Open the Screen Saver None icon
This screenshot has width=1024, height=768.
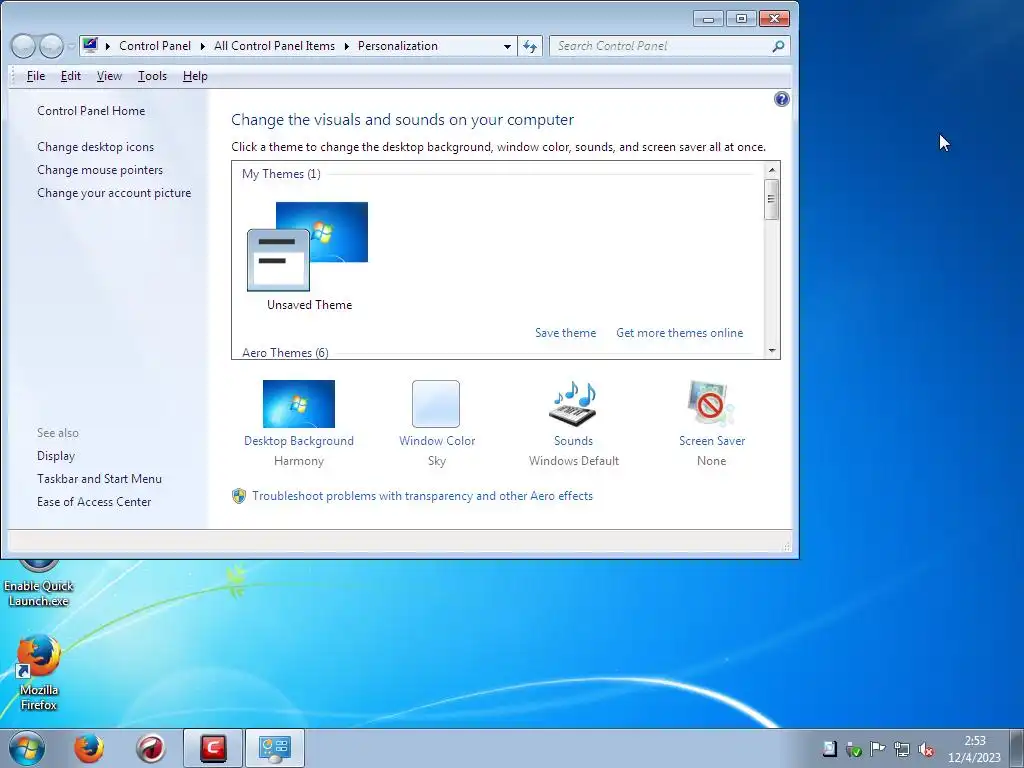click(711, 404)
